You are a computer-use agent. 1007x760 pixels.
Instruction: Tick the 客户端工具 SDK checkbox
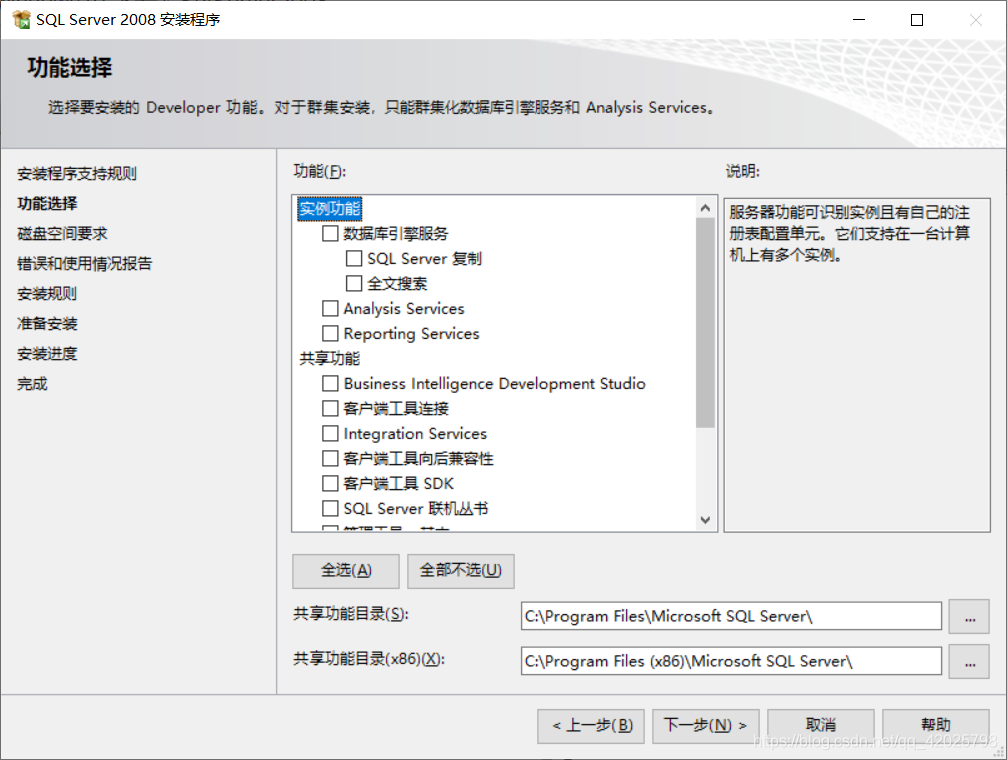tap(330, 484)
